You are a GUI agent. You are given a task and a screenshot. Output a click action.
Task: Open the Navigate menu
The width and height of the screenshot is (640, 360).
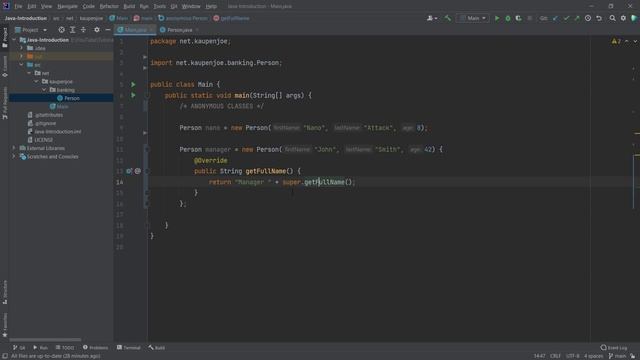[67, 7]
